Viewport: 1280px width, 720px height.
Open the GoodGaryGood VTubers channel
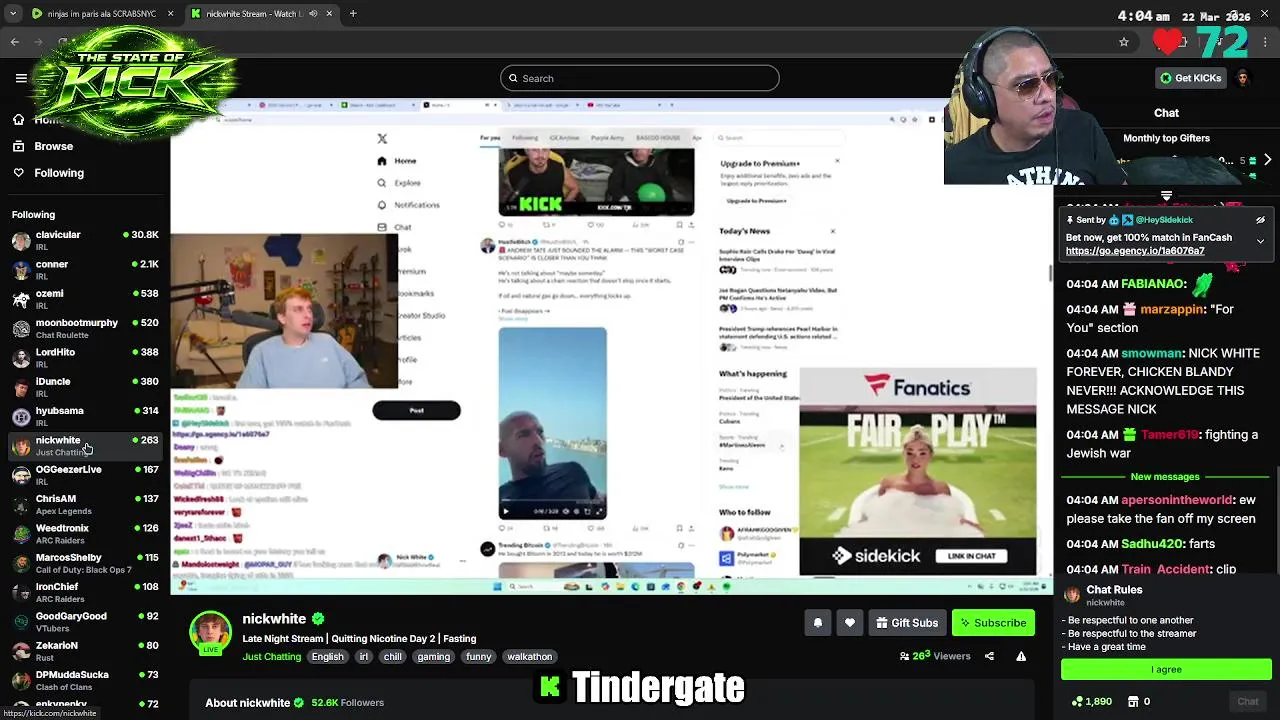(84, 622)
